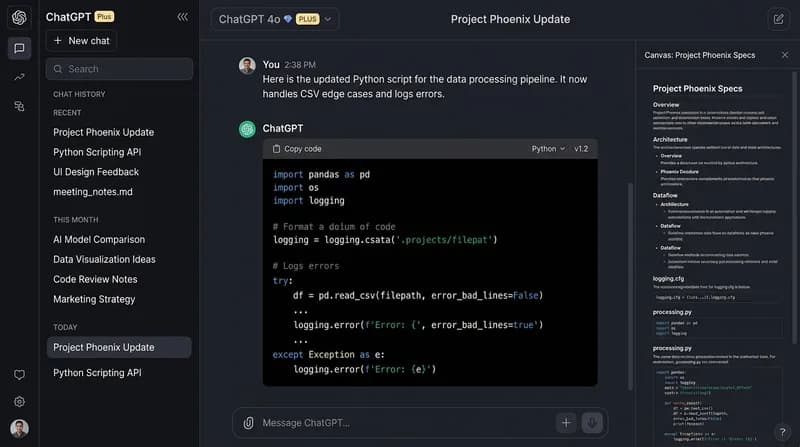Viewport: 800px width, 447px height.
Task: Open the trending arrow icon in the left rail
Action: [x=19, y=77]
